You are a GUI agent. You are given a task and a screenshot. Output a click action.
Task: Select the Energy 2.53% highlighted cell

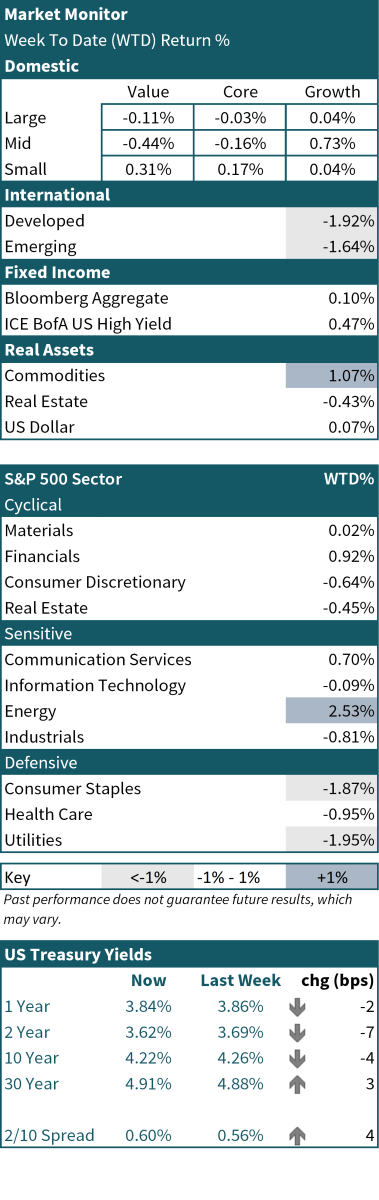(332, 712)
